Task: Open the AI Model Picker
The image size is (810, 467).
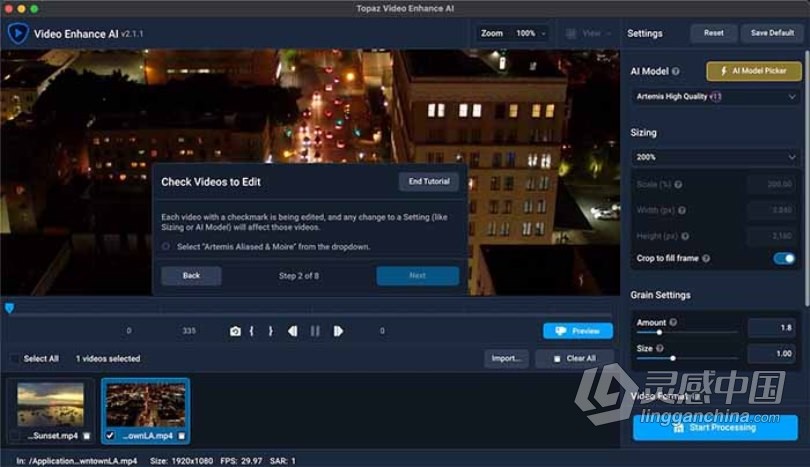Action: click(754, 71)
